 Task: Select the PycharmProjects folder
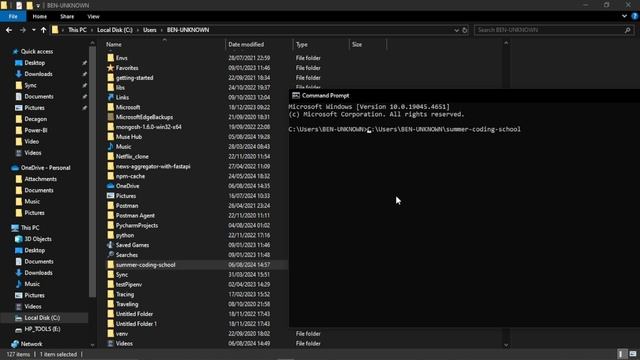[x=137, y=225]
